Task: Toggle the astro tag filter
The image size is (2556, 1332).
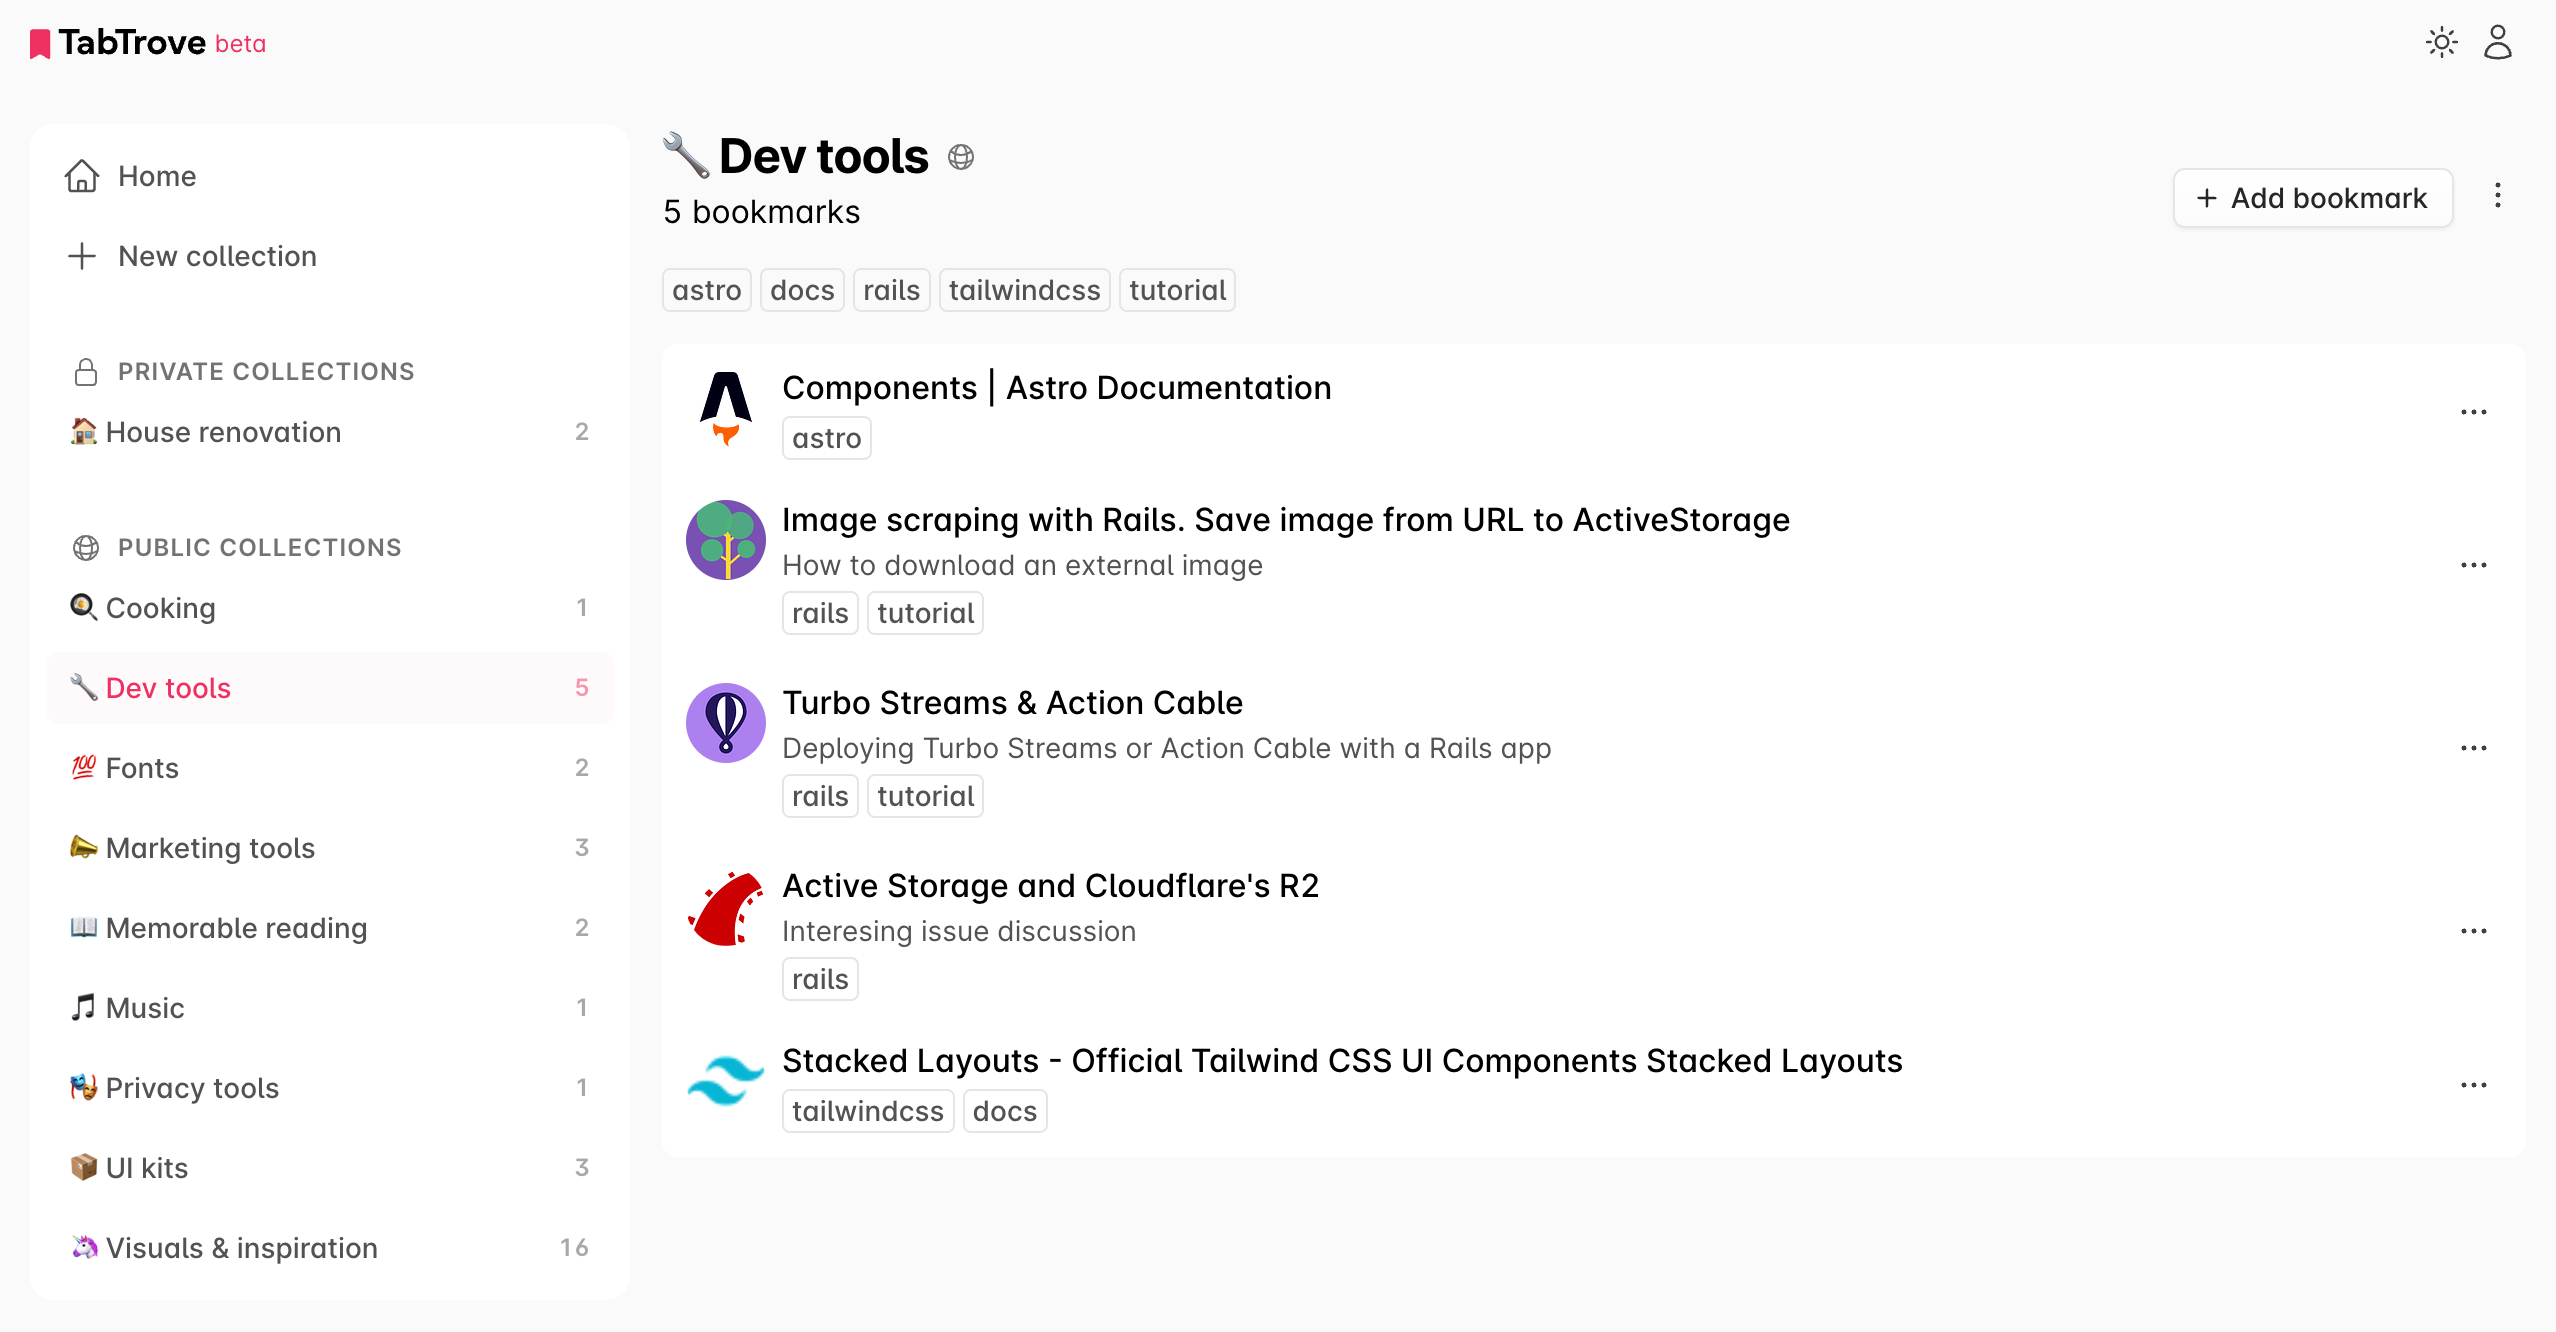Action: point(706,290)
